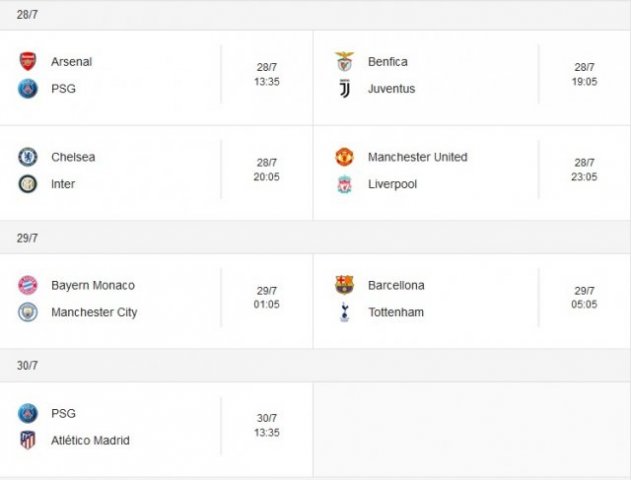The width and height of the screenshot is (631, 480).
Task: Click the Chelsea club badge
Action: click(x=28, y=157)
